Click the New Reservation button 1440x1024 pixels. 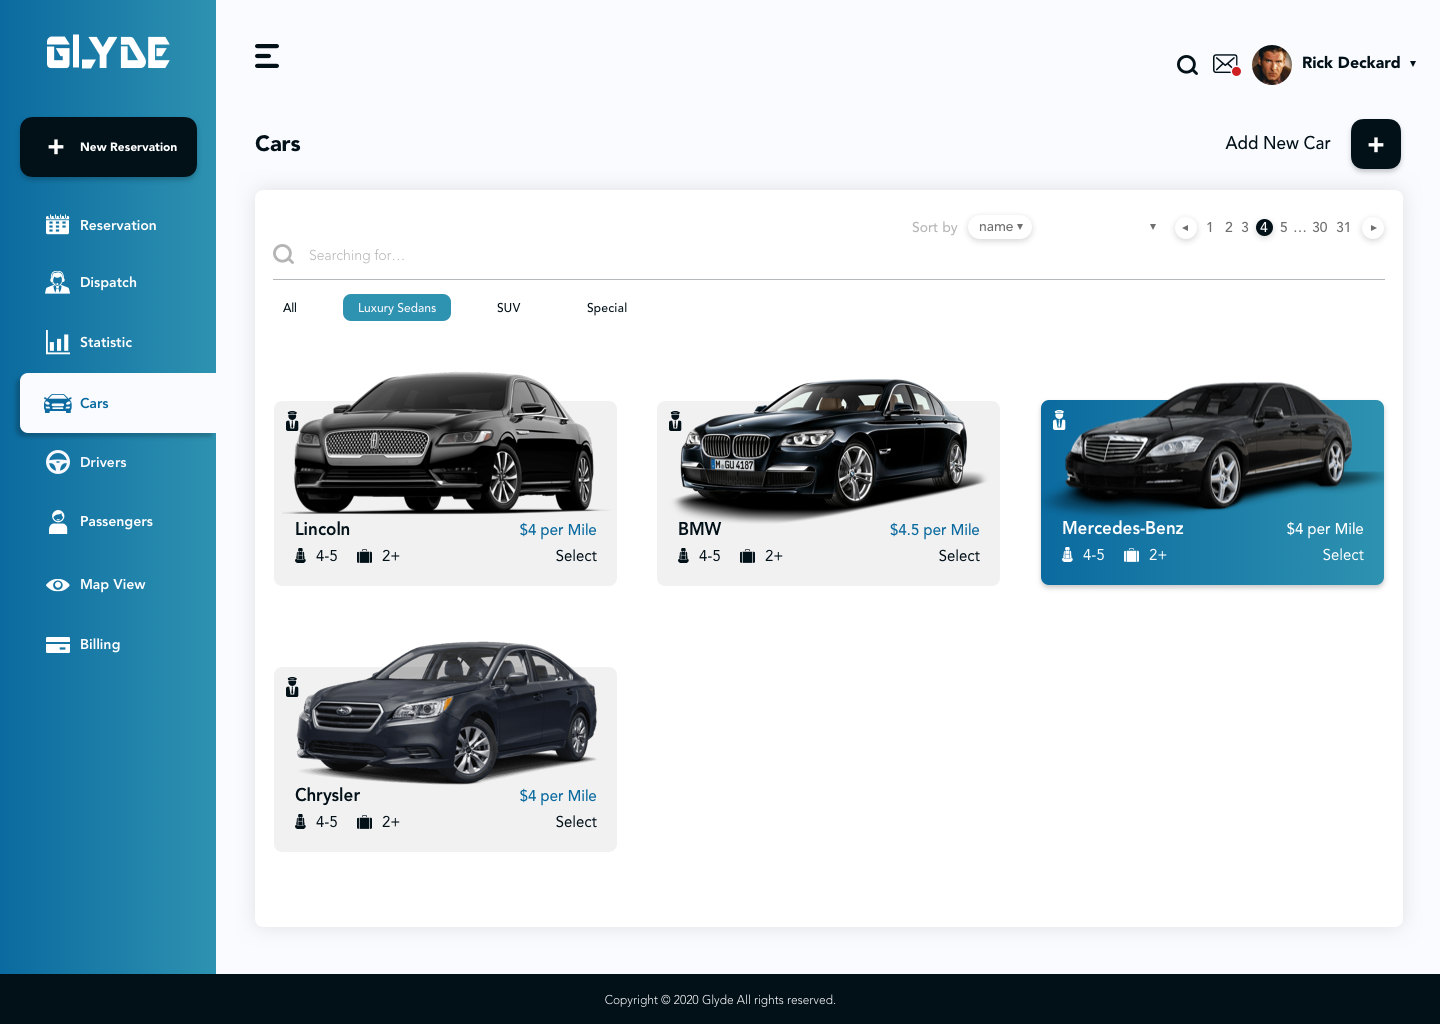coord(108,147)
